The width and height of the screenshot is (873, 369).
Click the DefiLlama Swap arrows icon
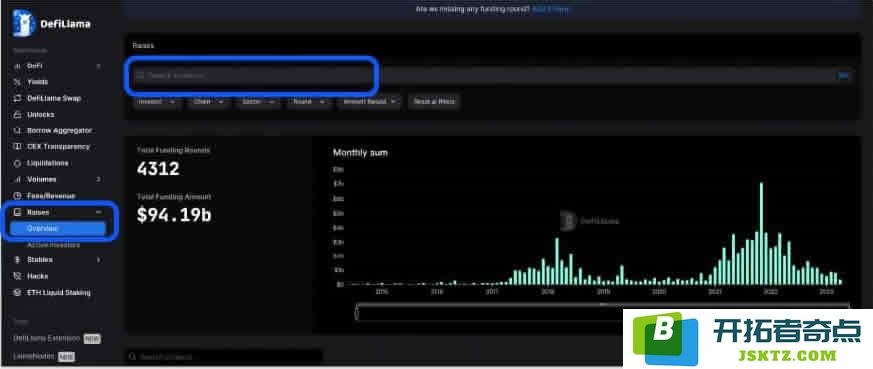(x=17, y=99)
